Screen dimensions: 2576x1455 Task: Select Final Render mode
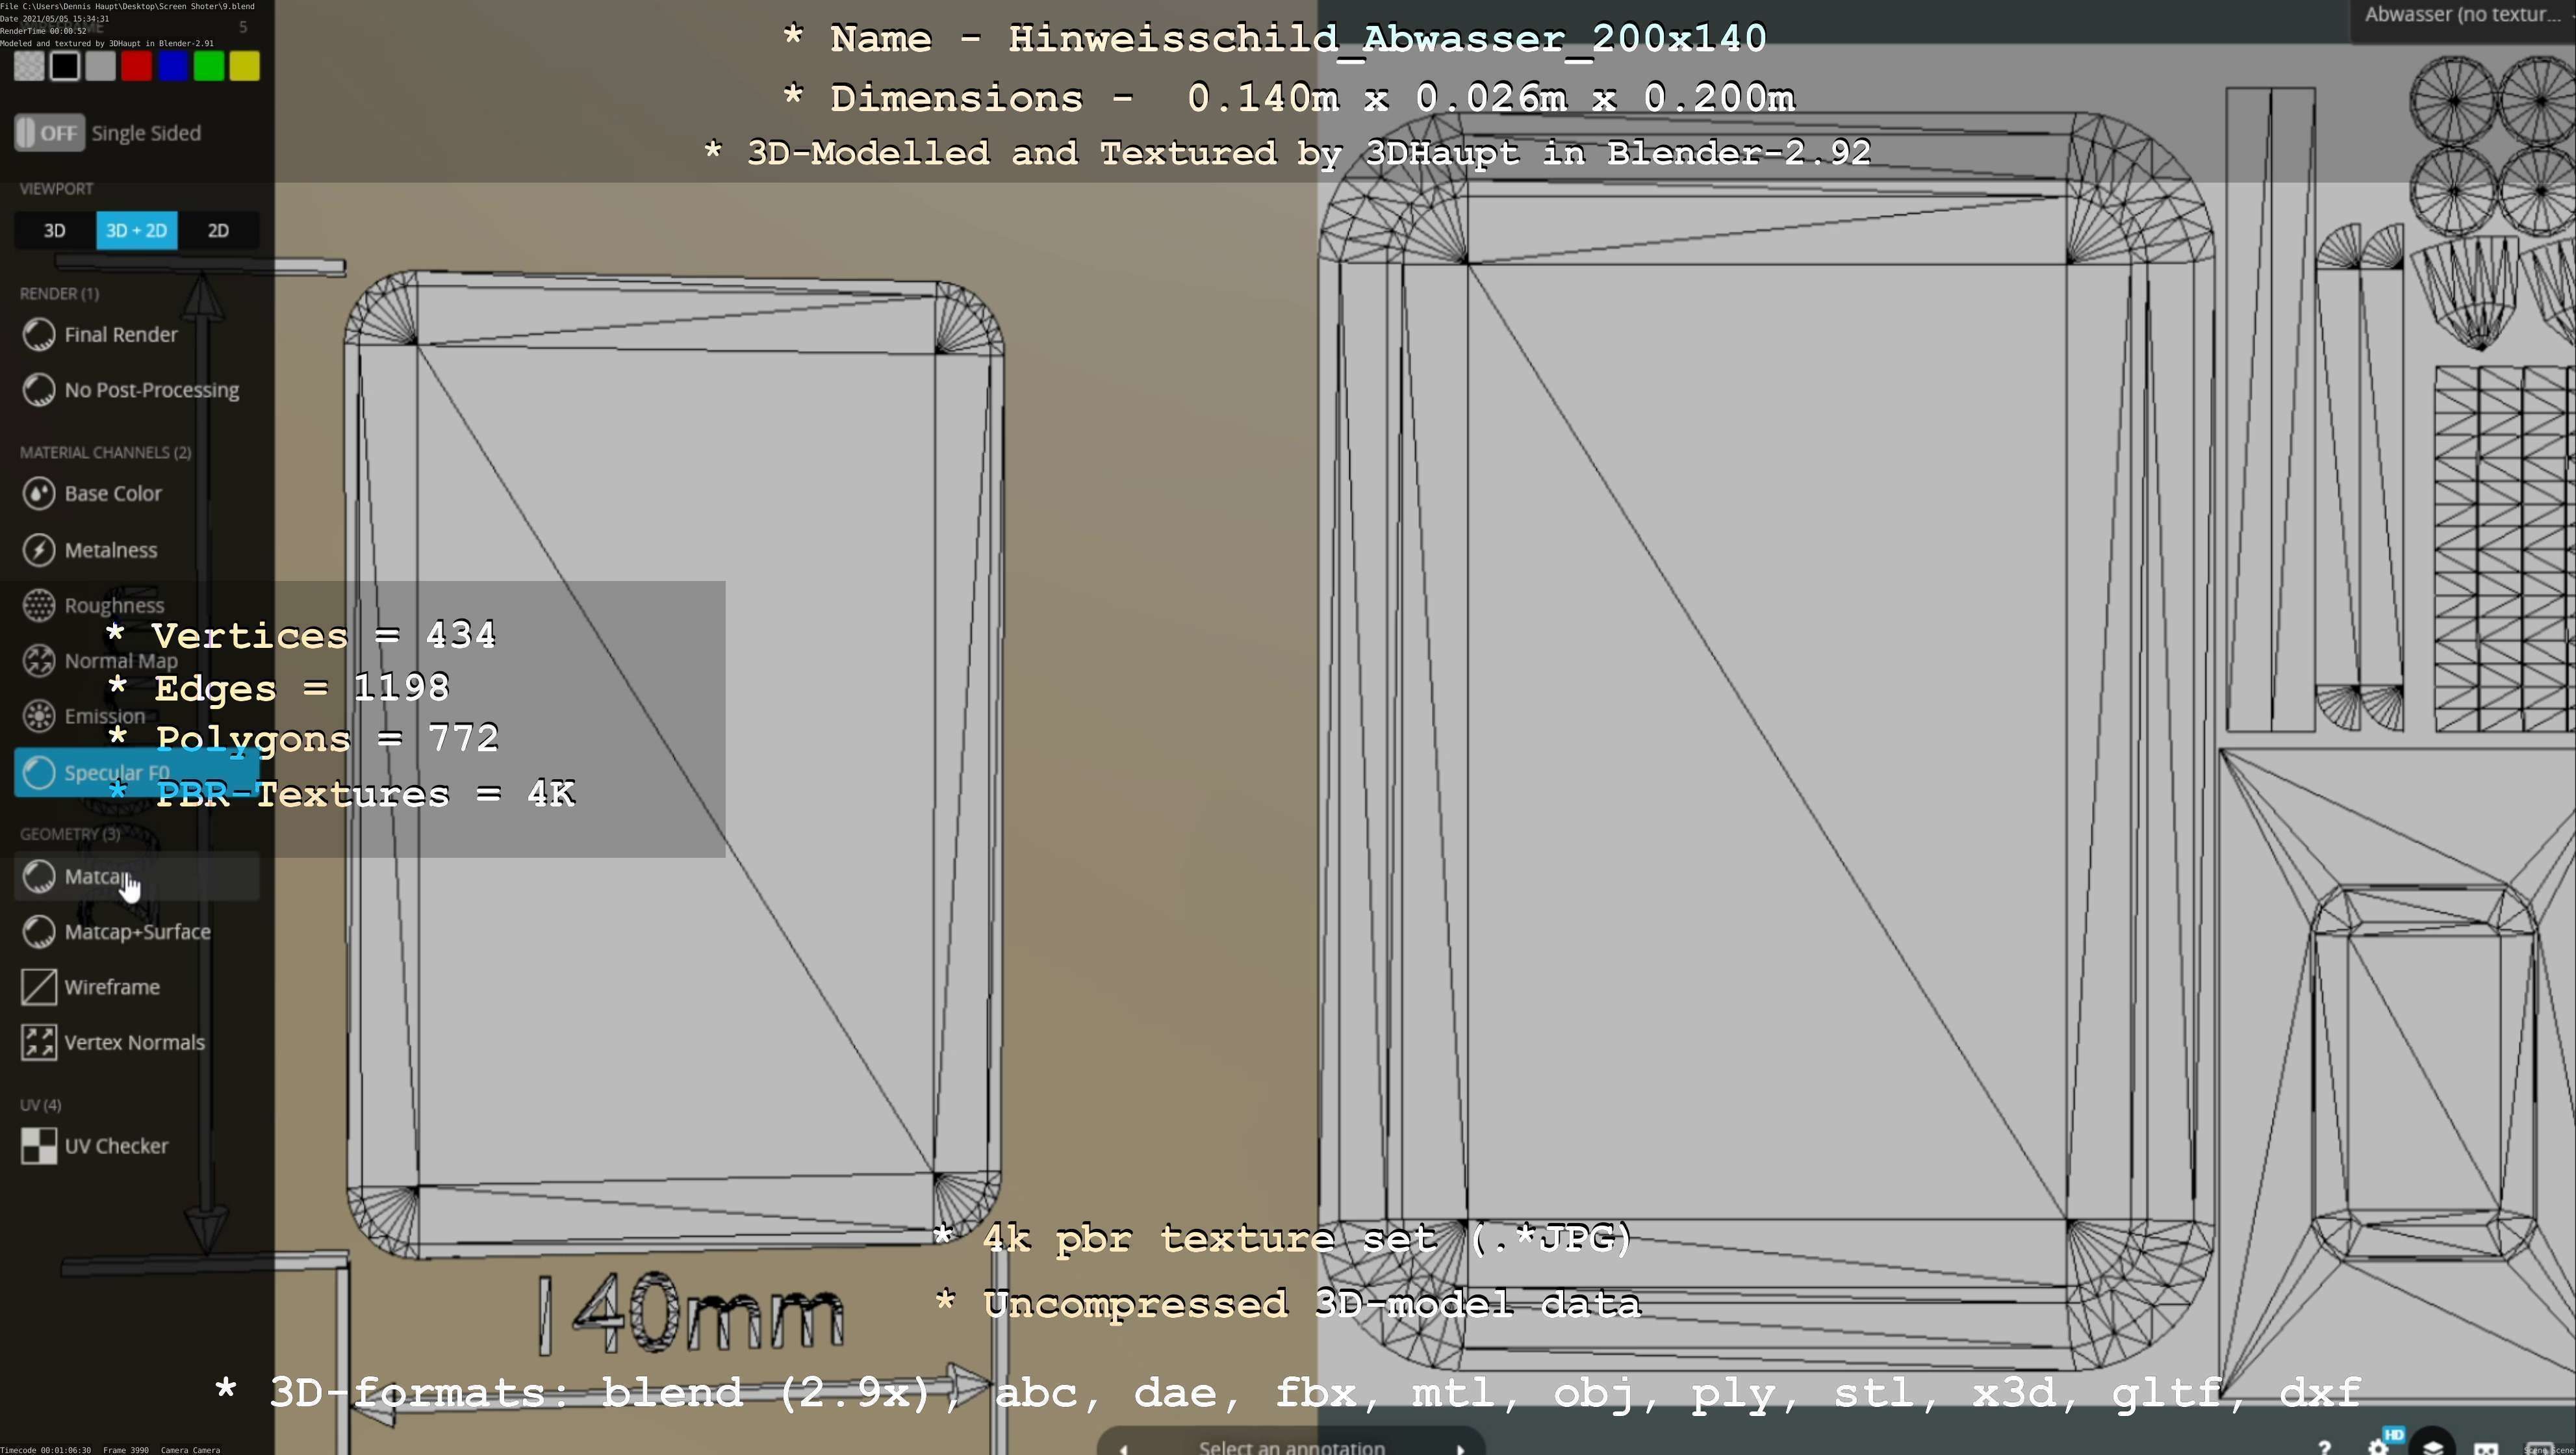tap(137, 335)
